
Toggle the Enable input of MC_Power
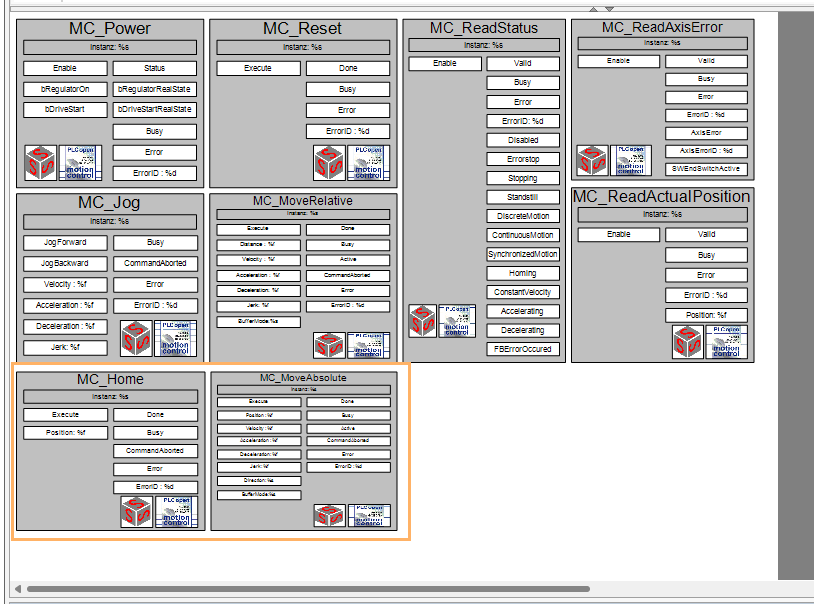click(65, 68)
